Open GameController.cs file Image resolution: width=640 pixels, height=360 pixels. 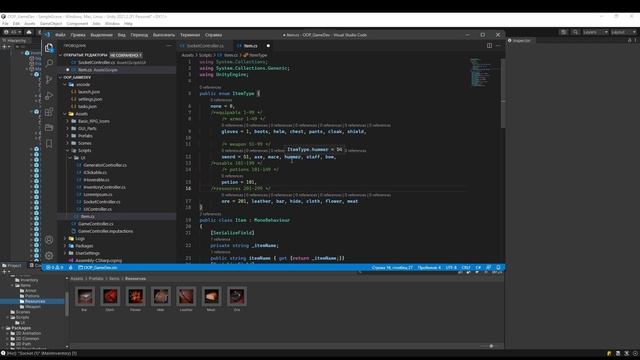(96, 224)
